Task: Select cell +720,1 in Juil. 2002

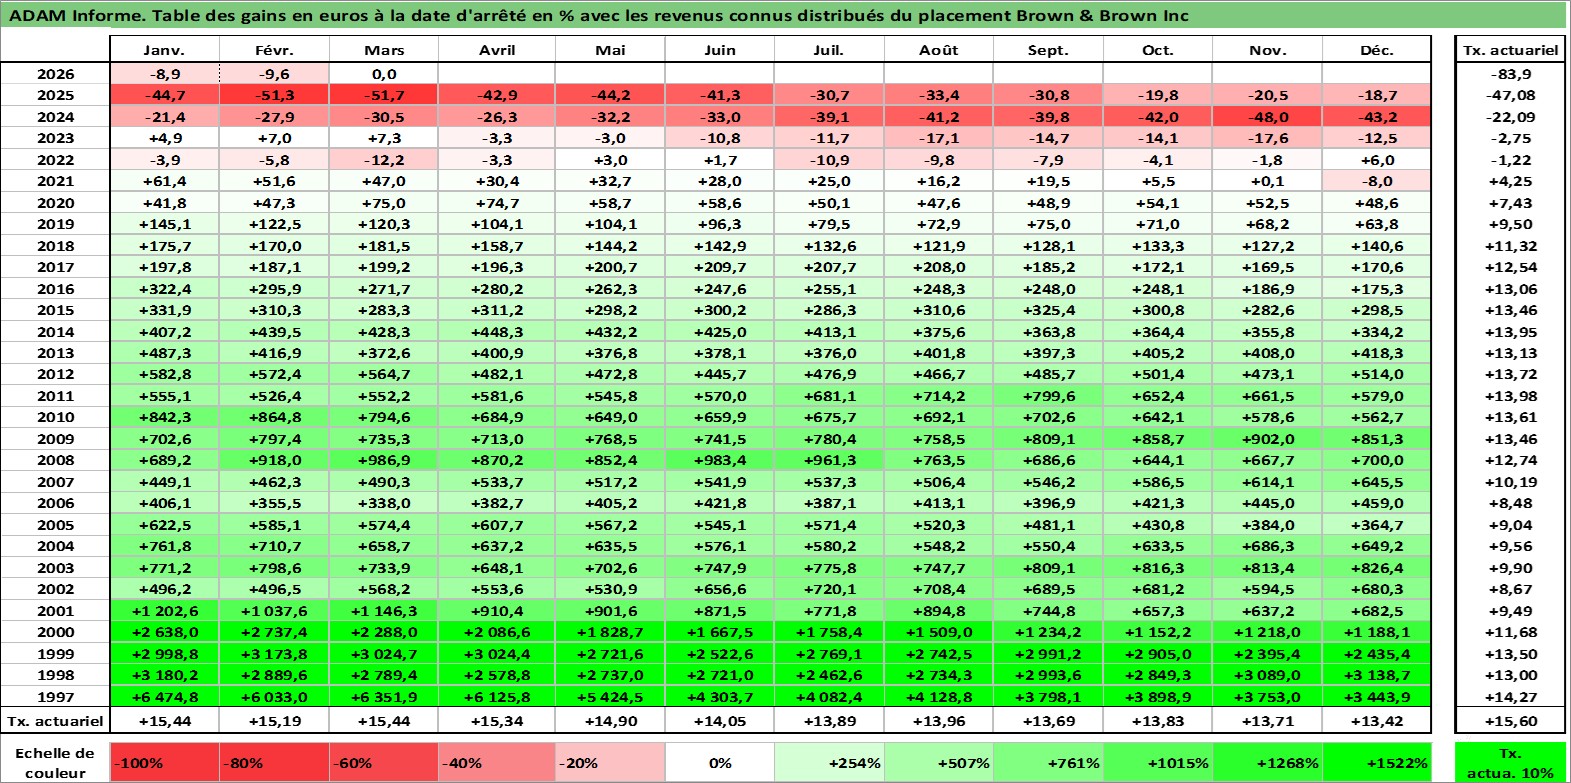Action: tap(829, 589)
